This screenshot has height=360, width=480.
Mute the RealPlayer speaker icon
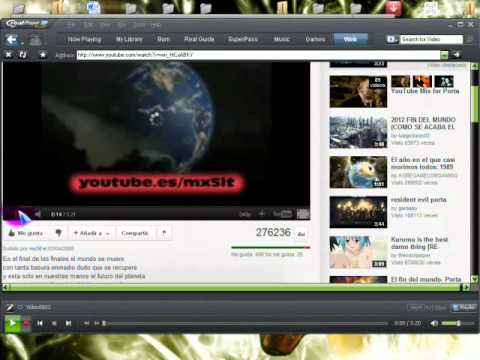tap(434, 323)
